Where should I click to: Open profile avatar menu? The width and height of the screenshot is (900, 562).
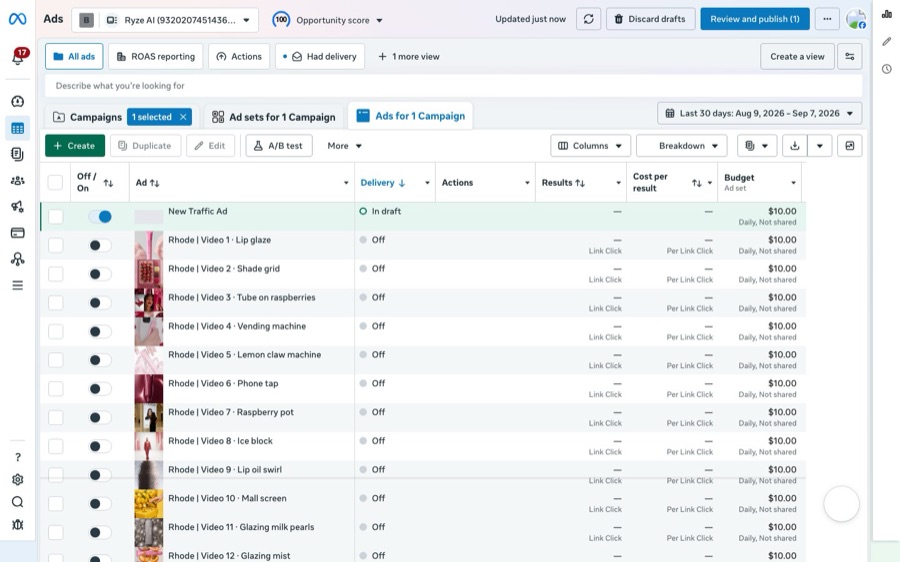tap(856, 19)
